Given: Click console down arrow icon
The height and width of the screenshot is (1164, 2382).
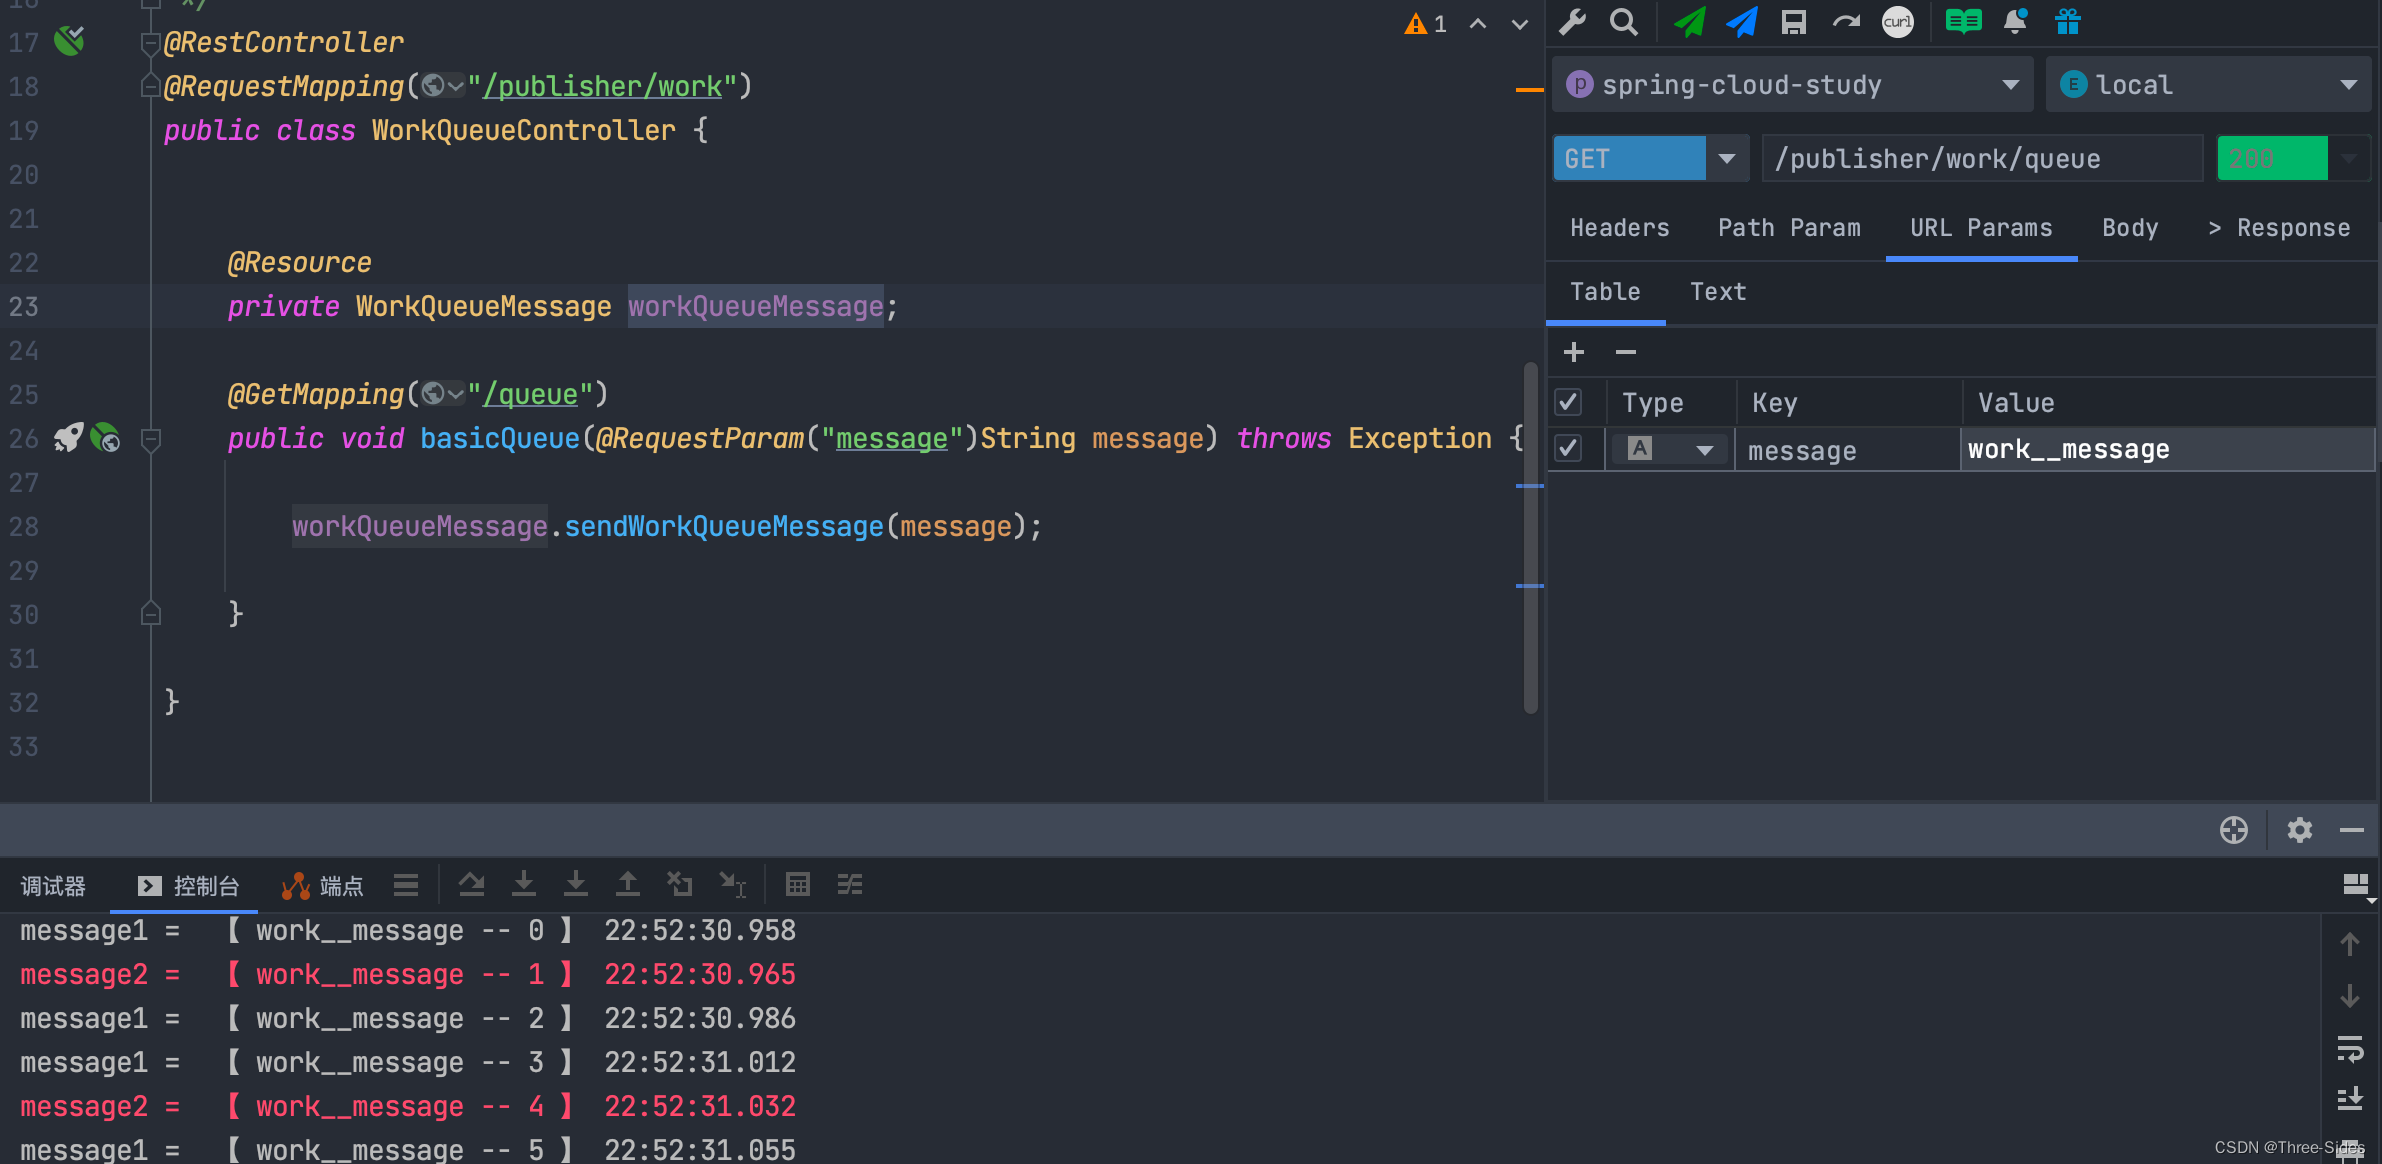Looking at the screenshot, I should (2350, 996).
